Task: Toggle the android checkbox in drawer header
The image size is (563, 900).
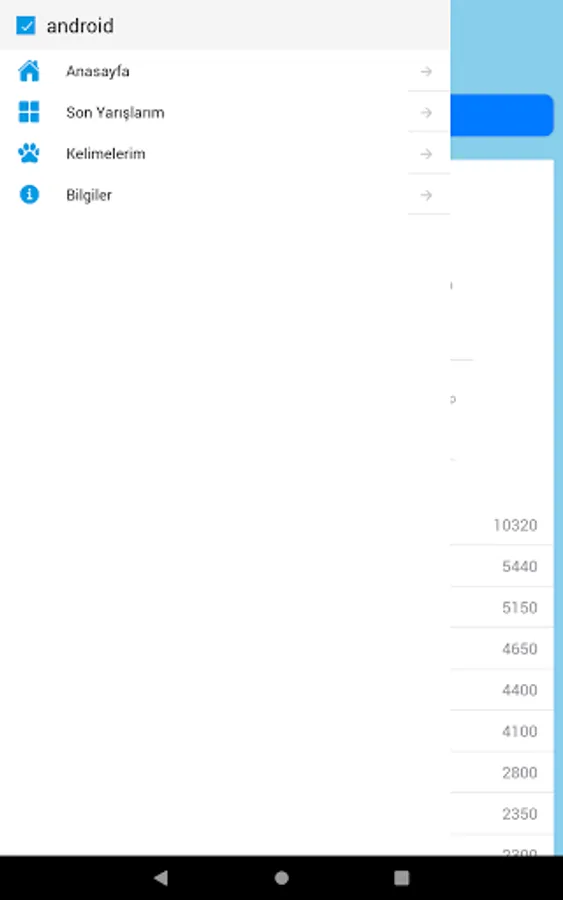Action: [x=26, y=26]
